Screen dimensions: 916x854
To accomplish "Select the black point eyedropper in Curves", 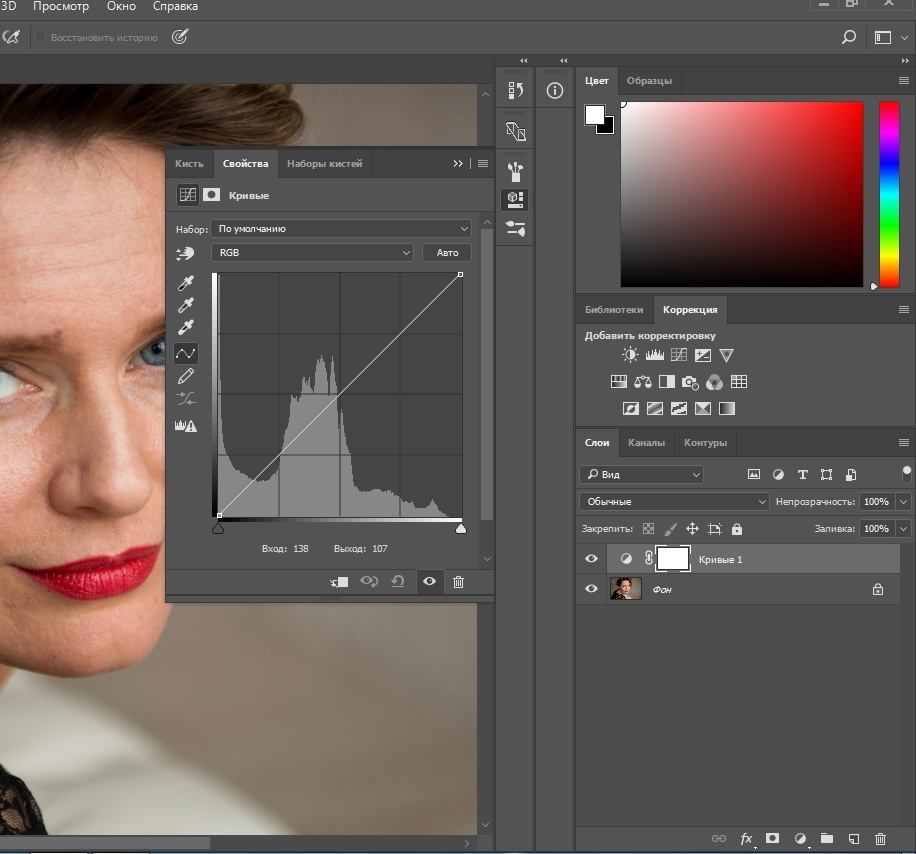I will [x=185, y=284].
